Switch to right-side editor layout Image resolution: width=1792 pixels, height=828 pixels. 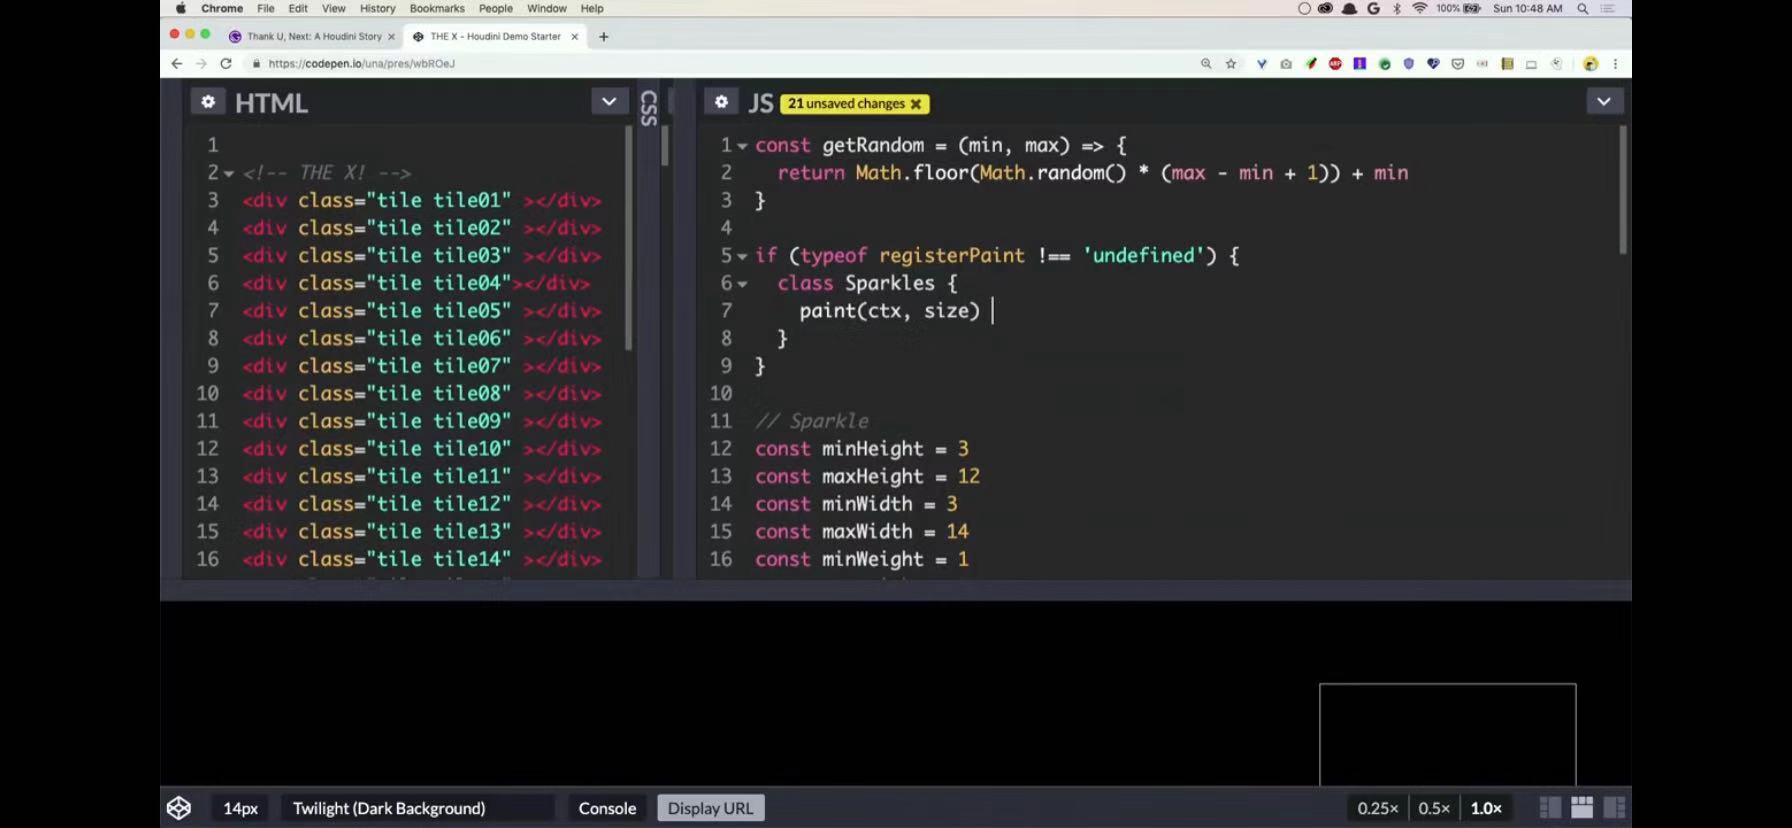[x=1614, y=808]
